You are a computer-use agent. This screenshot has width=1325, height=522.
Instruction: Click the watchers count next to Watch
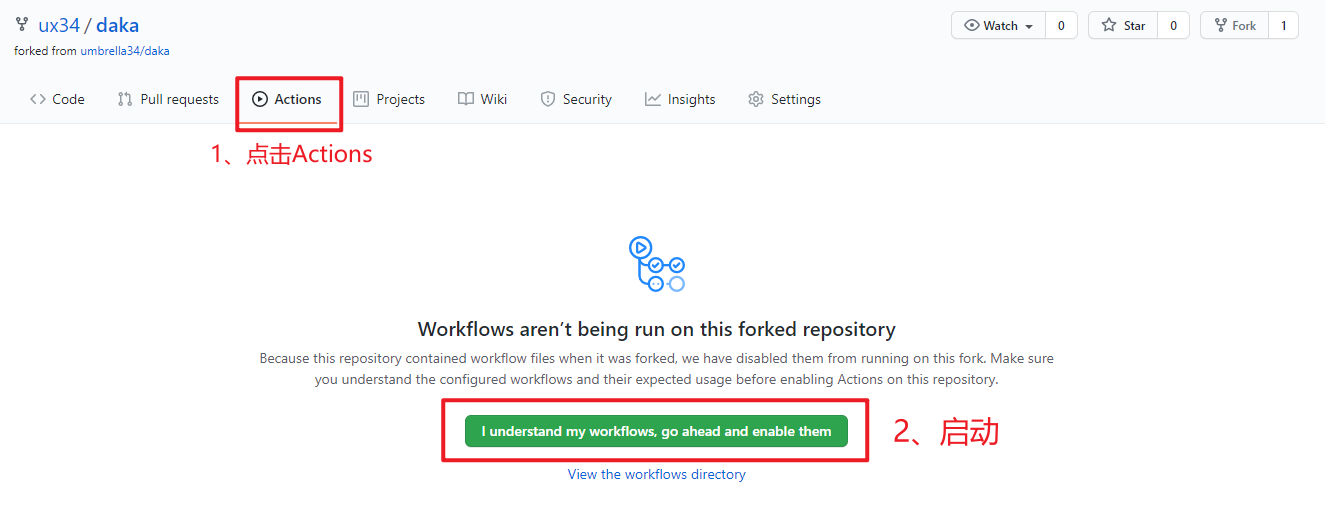pos(1061,26)
